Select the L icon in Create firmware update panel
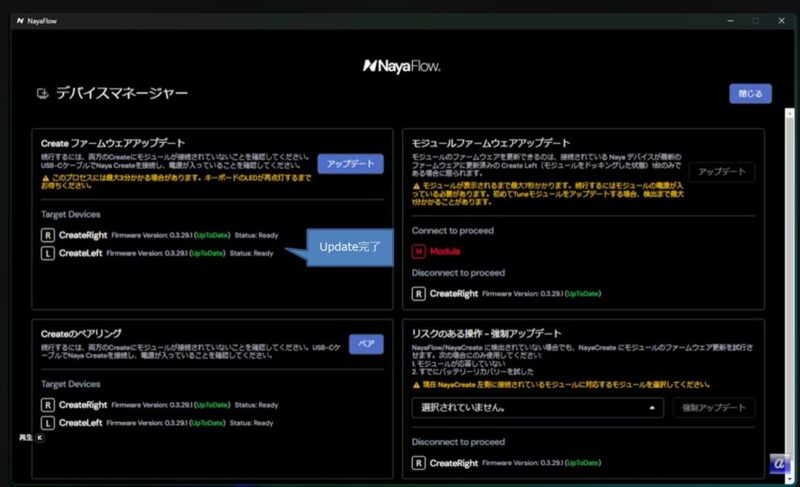The height and width of the screenshot is (487, 800). pos(47,254)
